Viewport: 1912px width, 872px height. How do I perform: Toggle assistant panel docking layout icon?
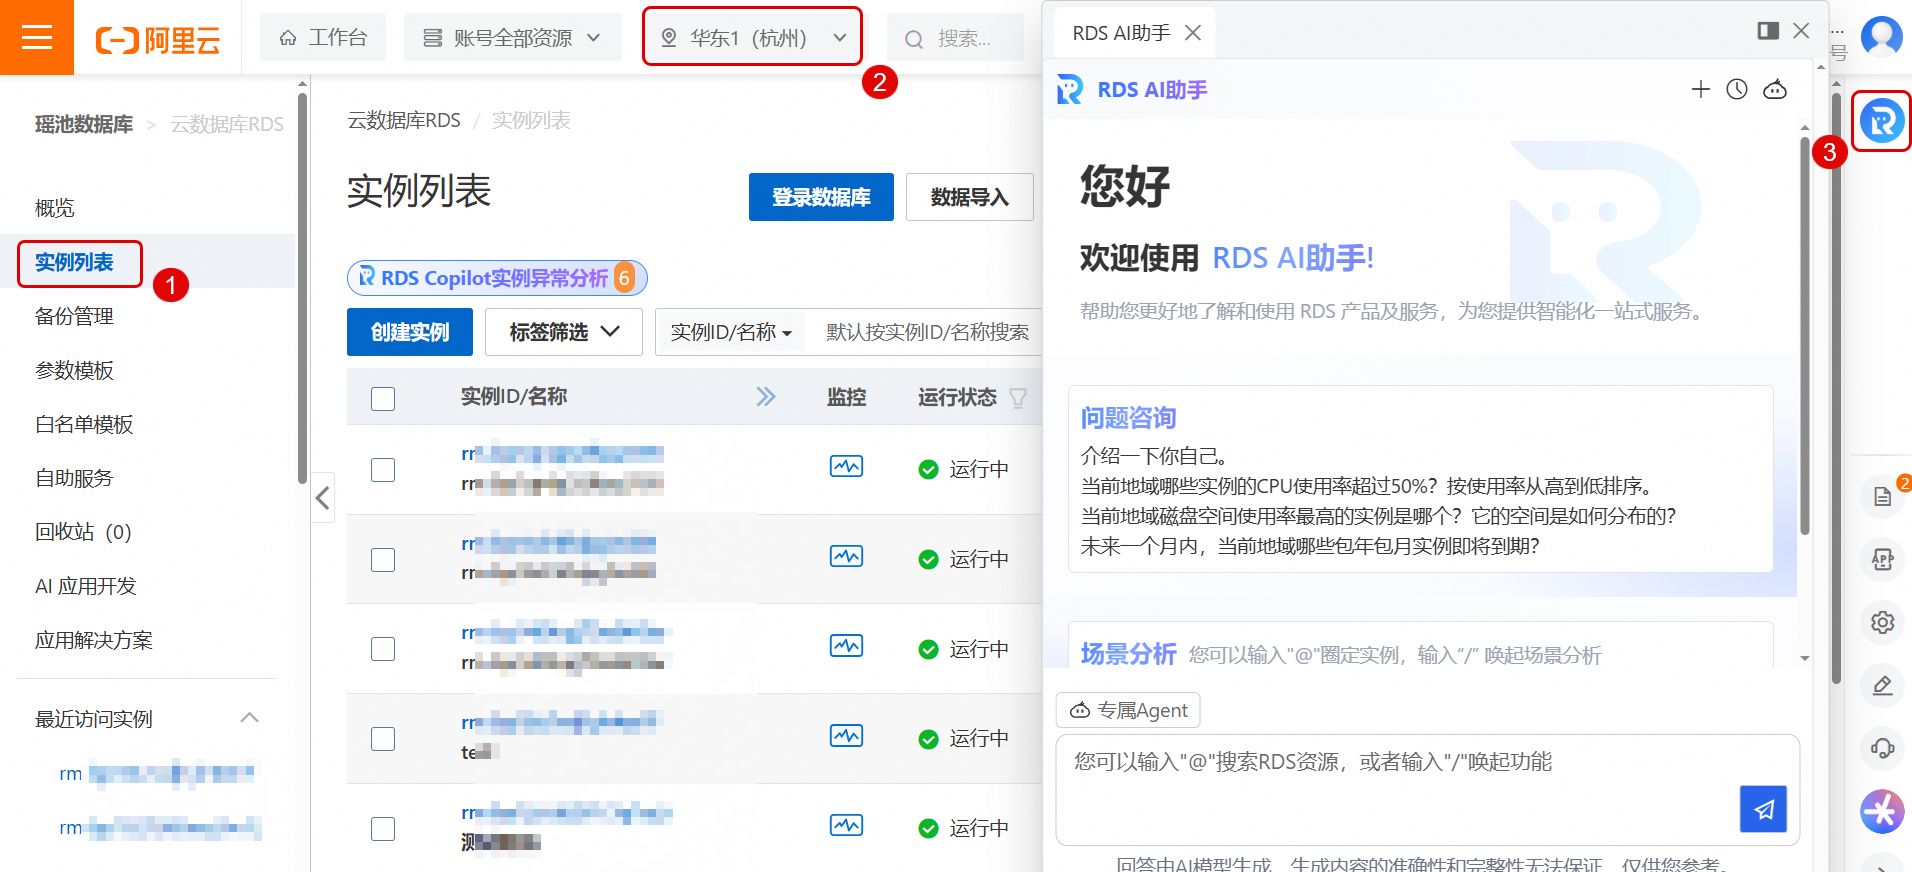(1768, 31)
